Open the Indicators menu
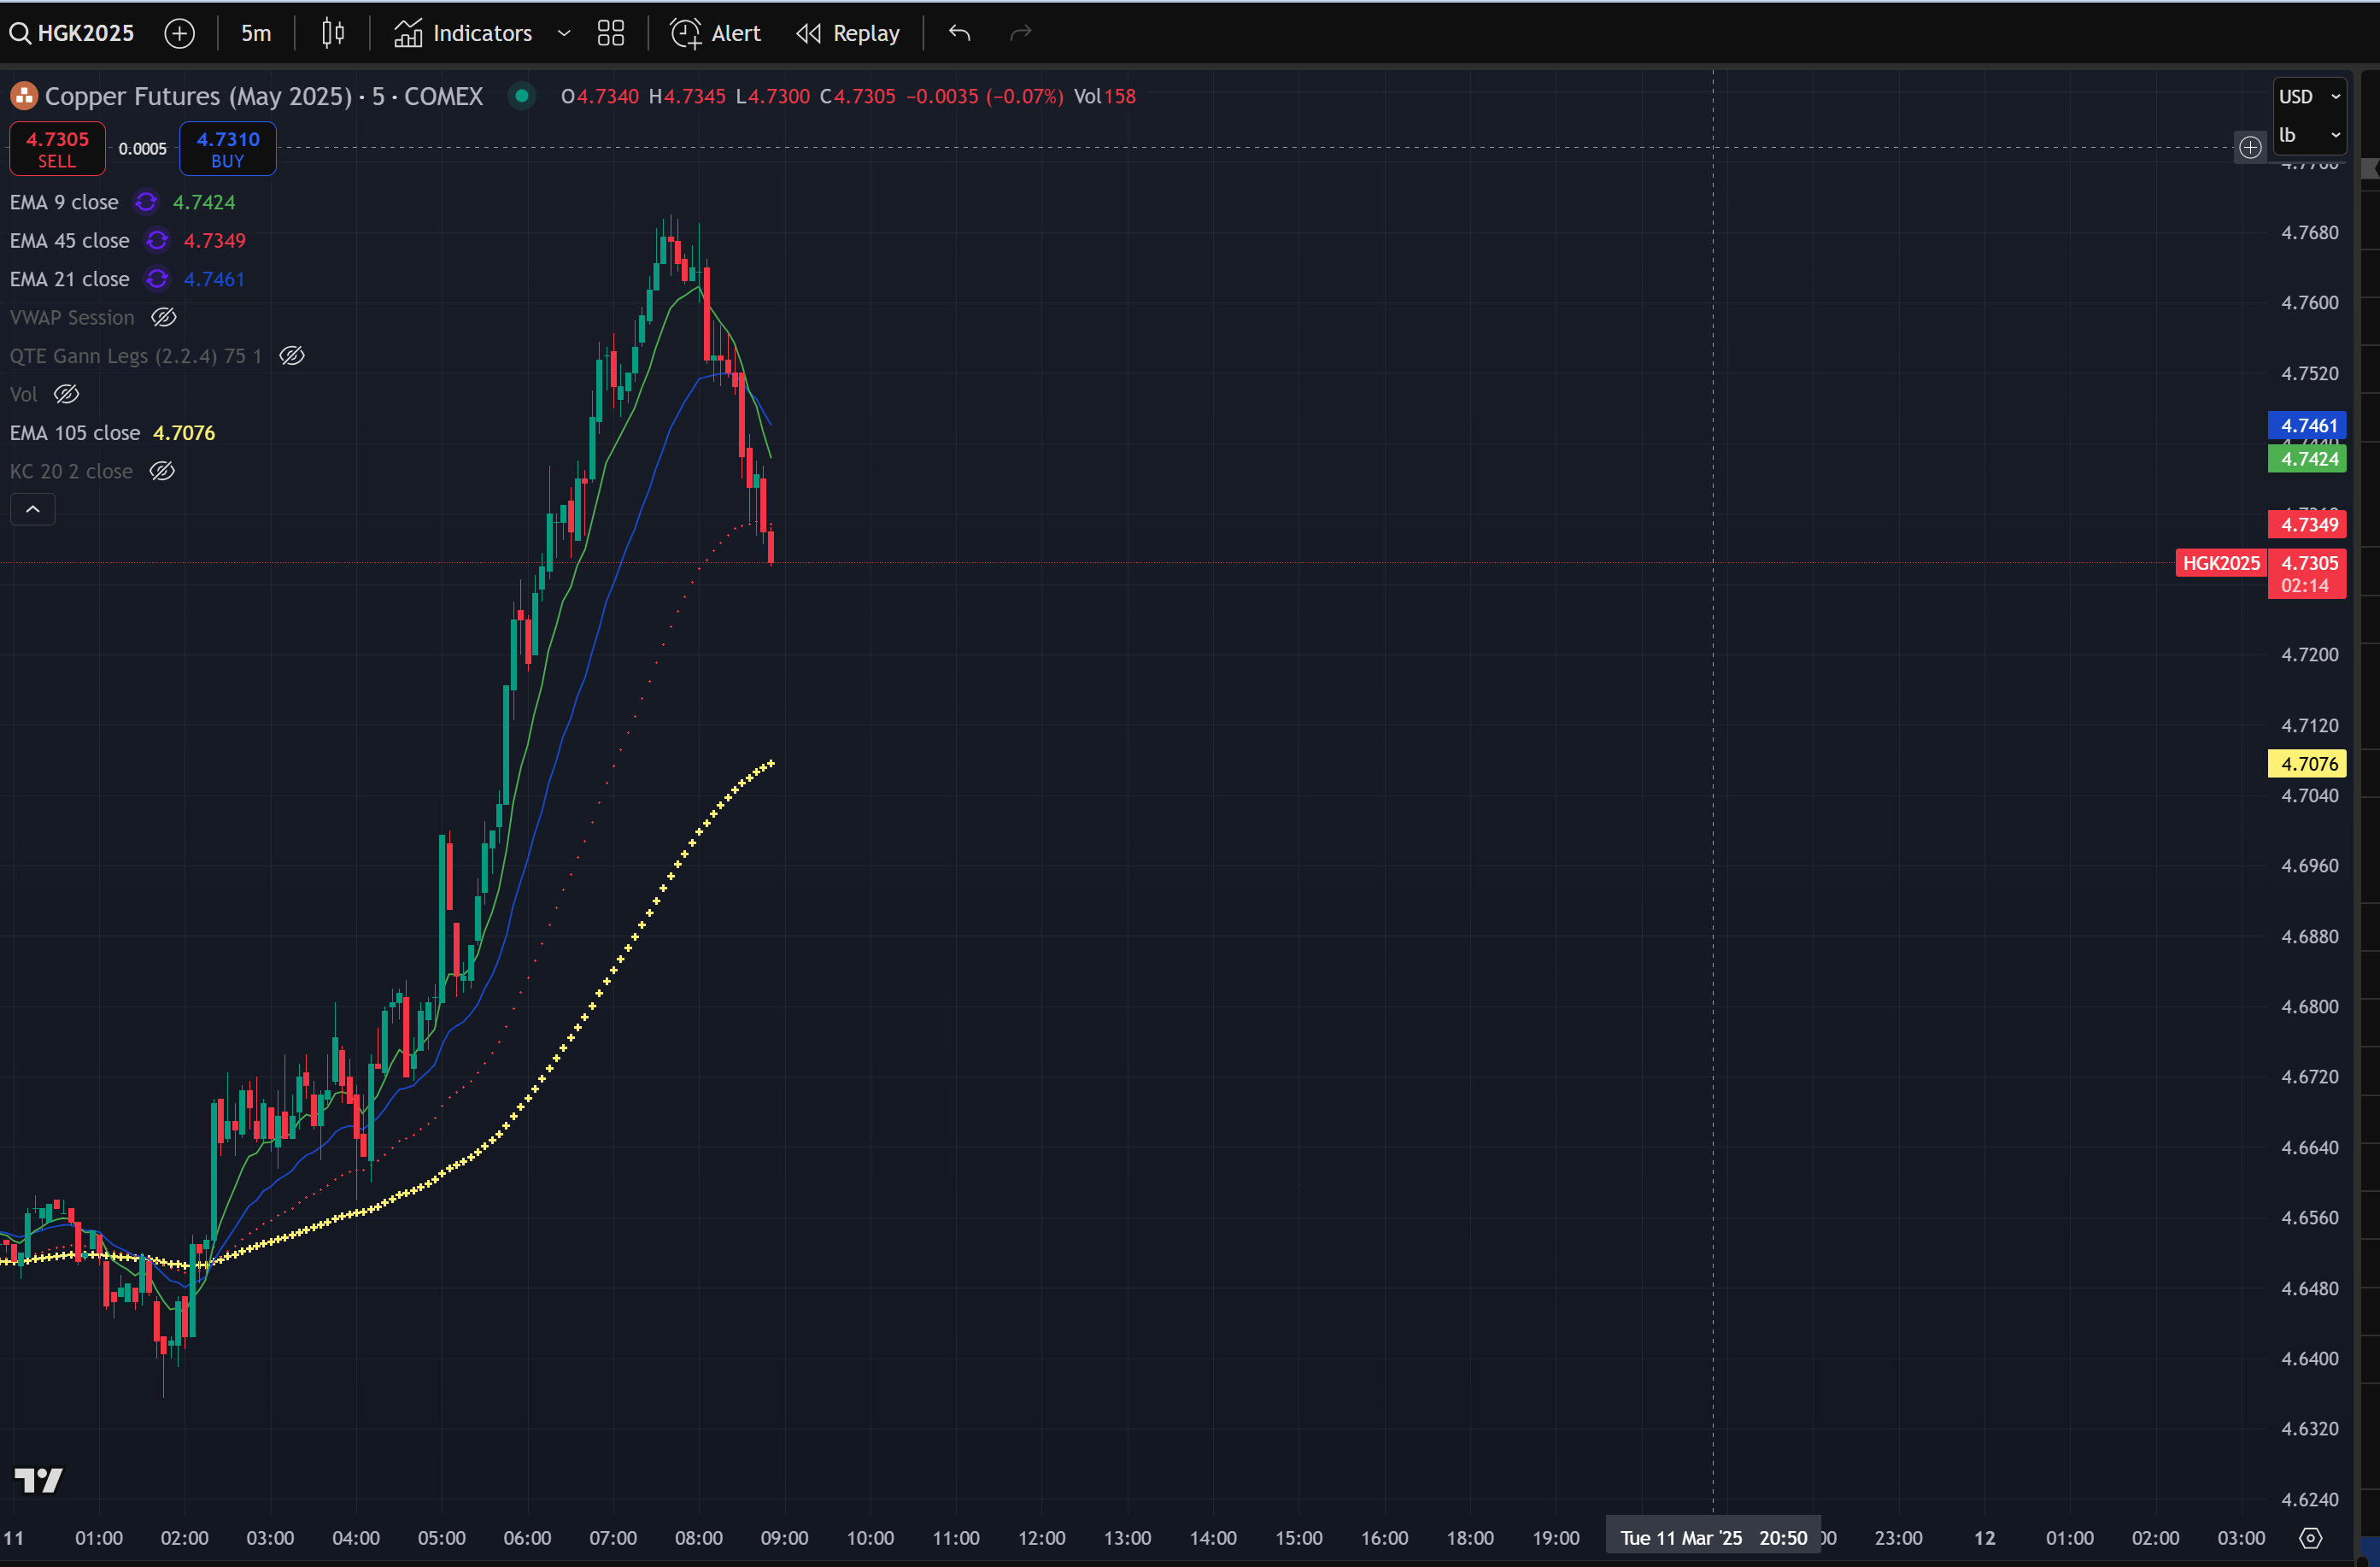 point(463,33)
